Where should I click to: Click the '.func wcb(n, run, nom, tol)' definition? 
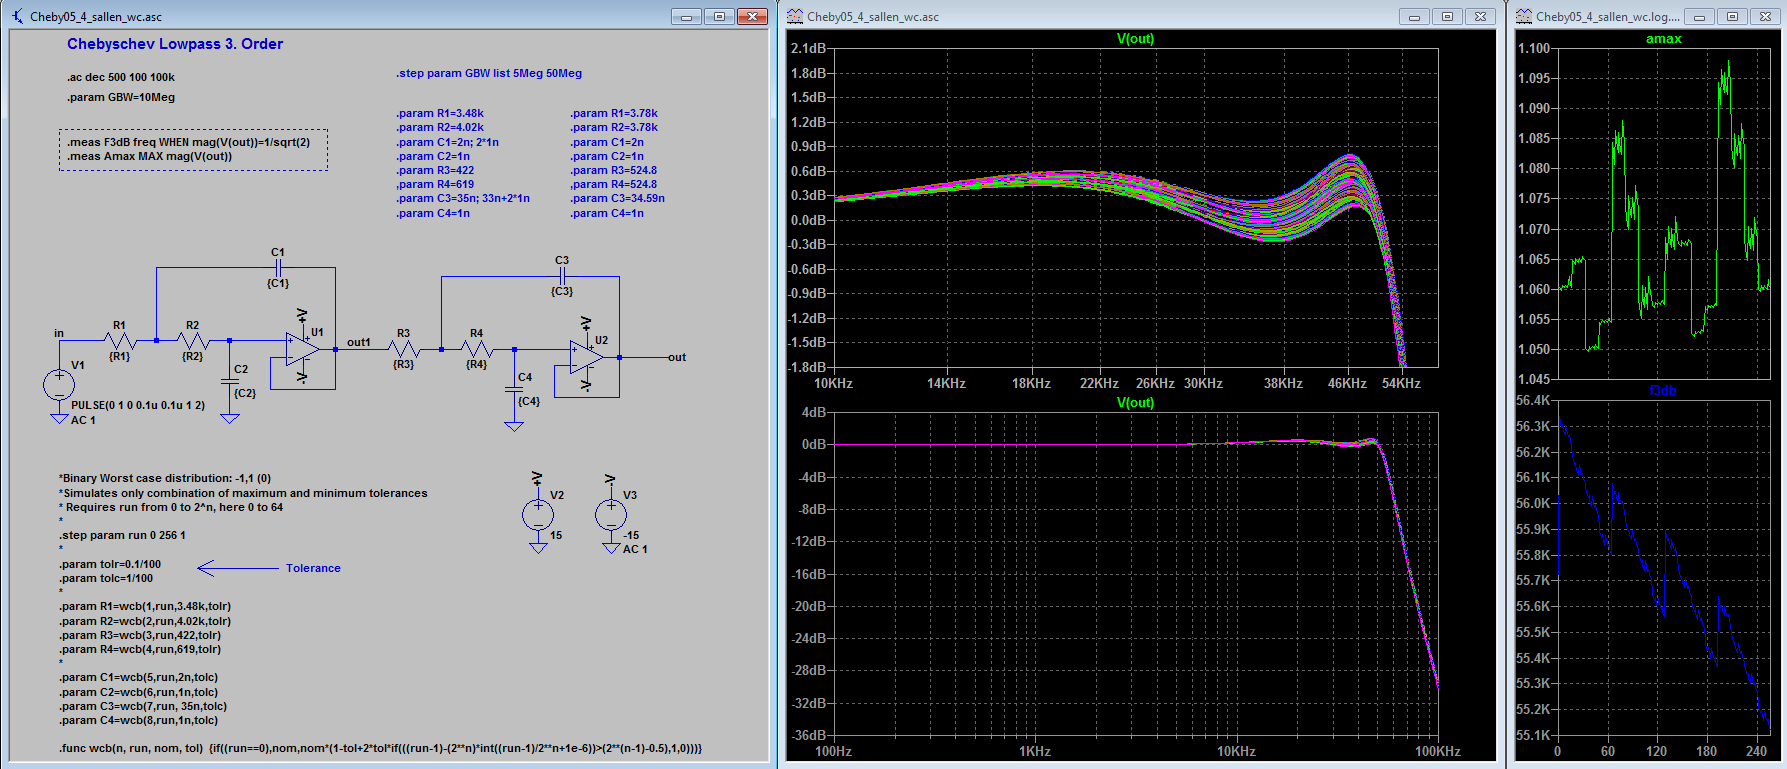[381, 748]
